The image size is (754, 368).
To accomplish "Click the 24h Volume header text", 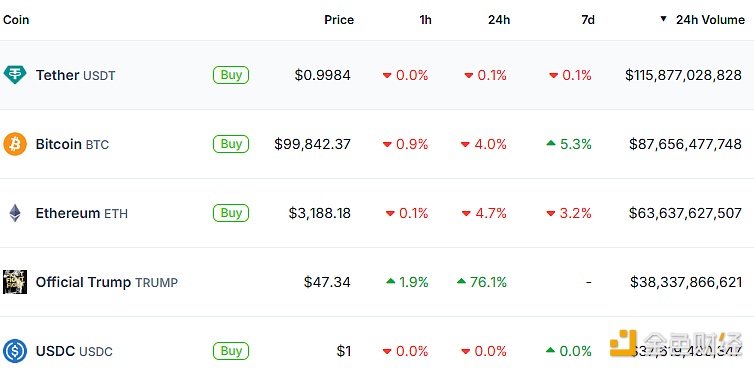I will point(710,20).
